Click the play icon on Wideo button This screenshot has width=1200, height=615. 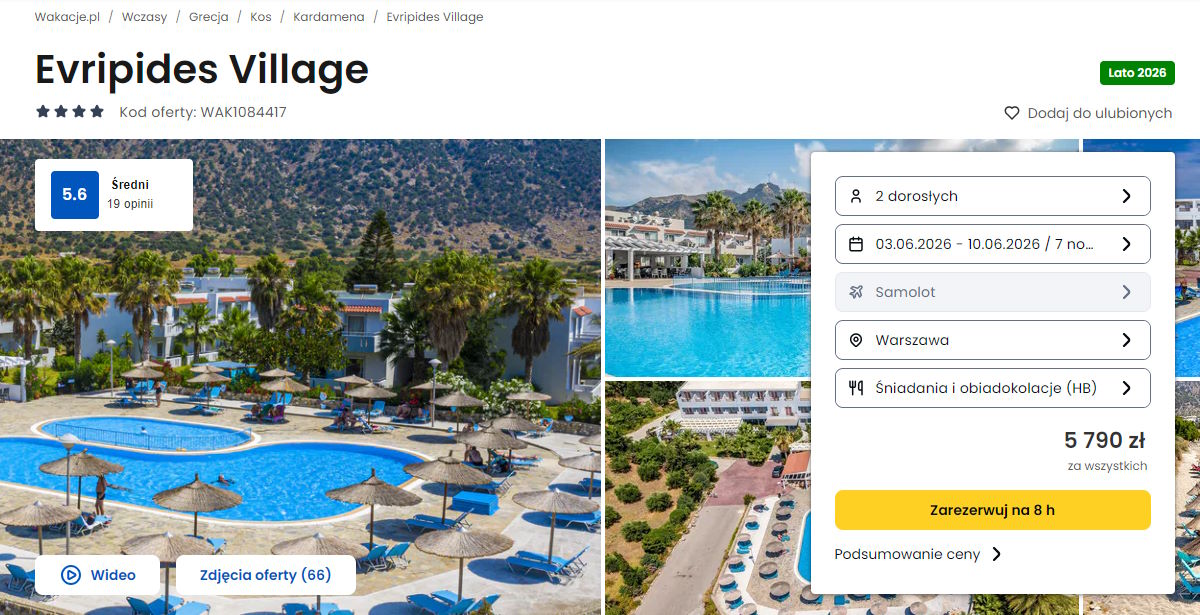(70, 575)
